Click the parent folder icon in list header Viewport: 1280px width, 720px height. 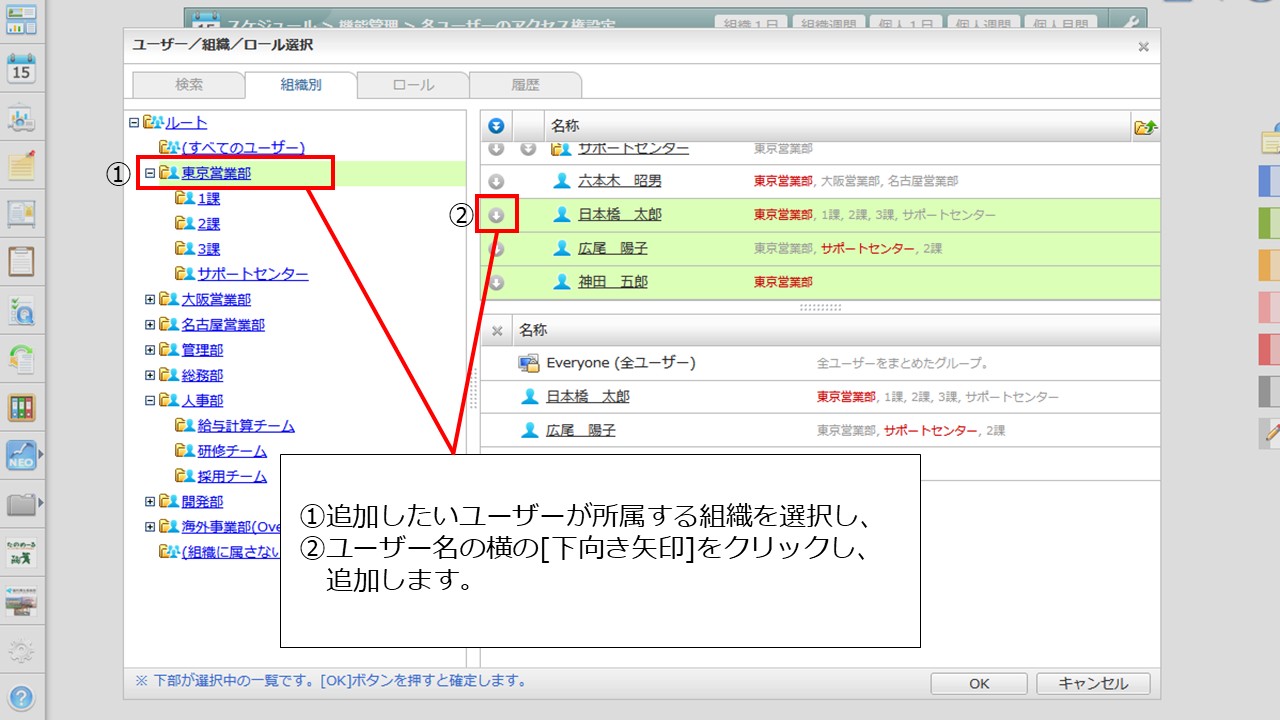coord(1145,126)
